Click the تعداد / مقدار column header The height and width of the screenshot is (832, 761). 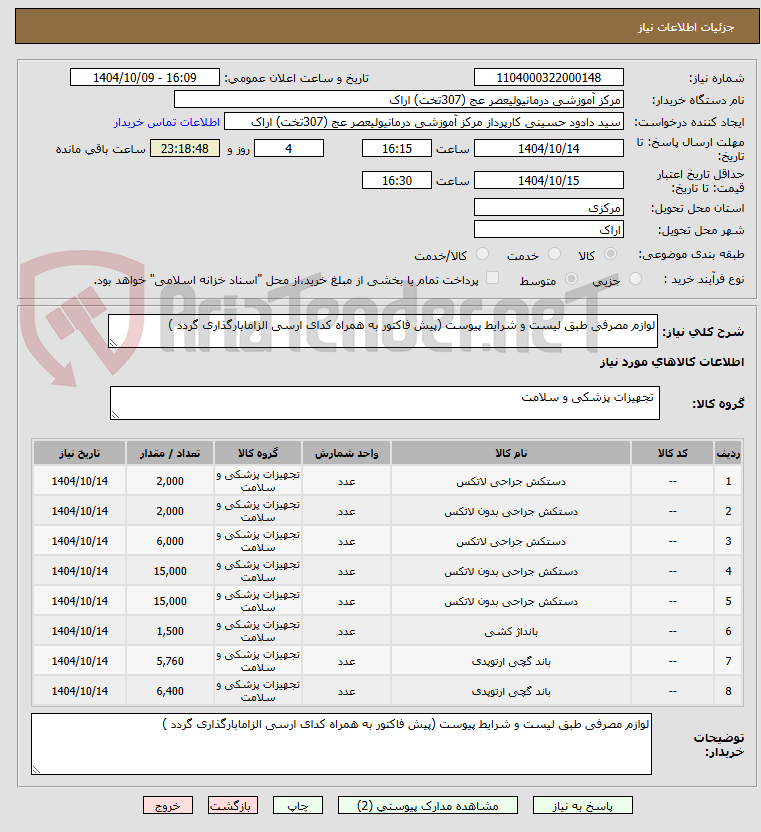[x=170, y=453]
